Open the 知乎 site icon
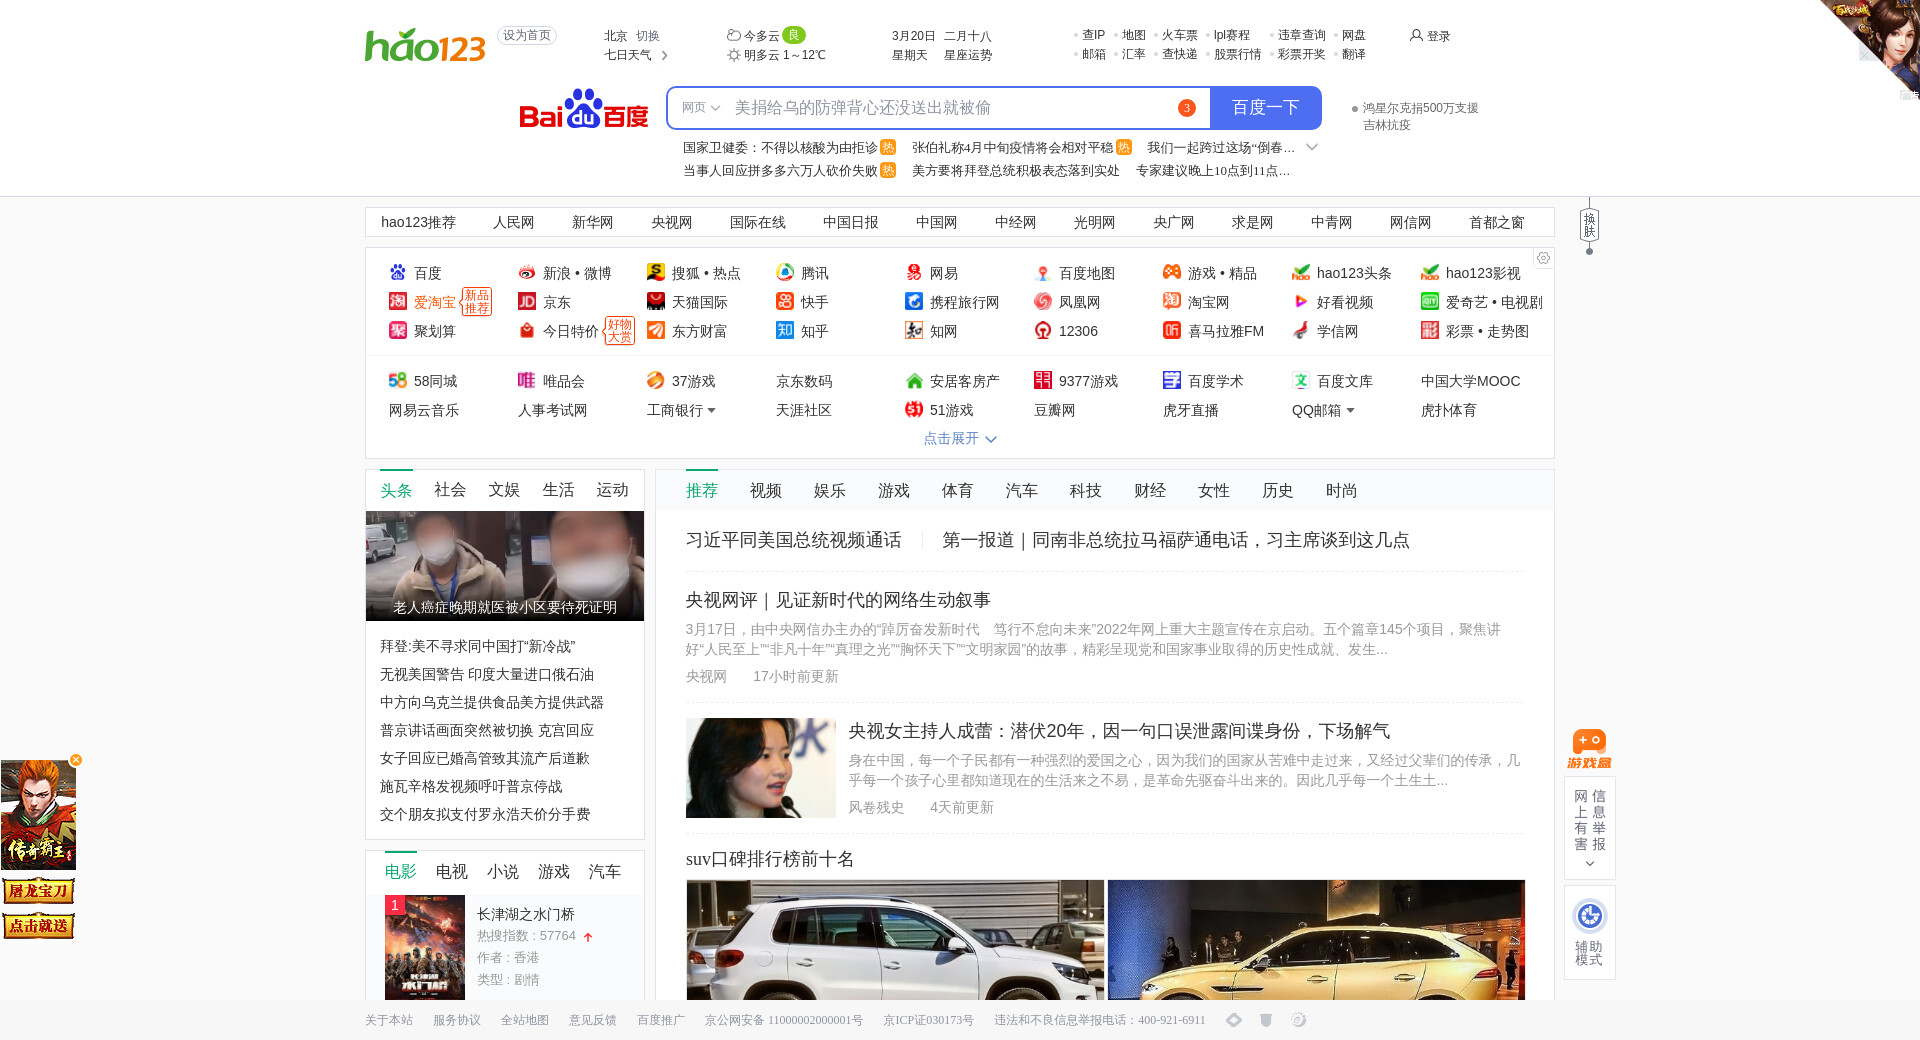The image size is (1920, 1040). (x=785, y=331)
